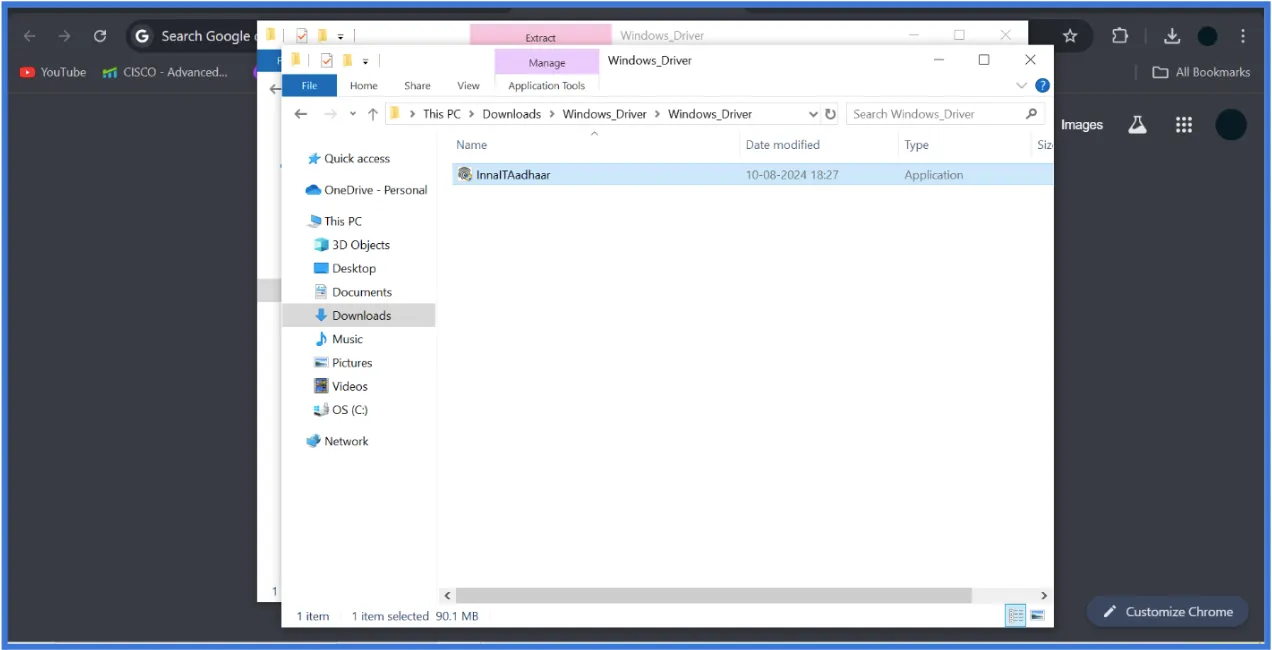Click the scrollbar left arrow in Explorer
The width and height of the screenshot is (1272, 650).
(447, 595)
